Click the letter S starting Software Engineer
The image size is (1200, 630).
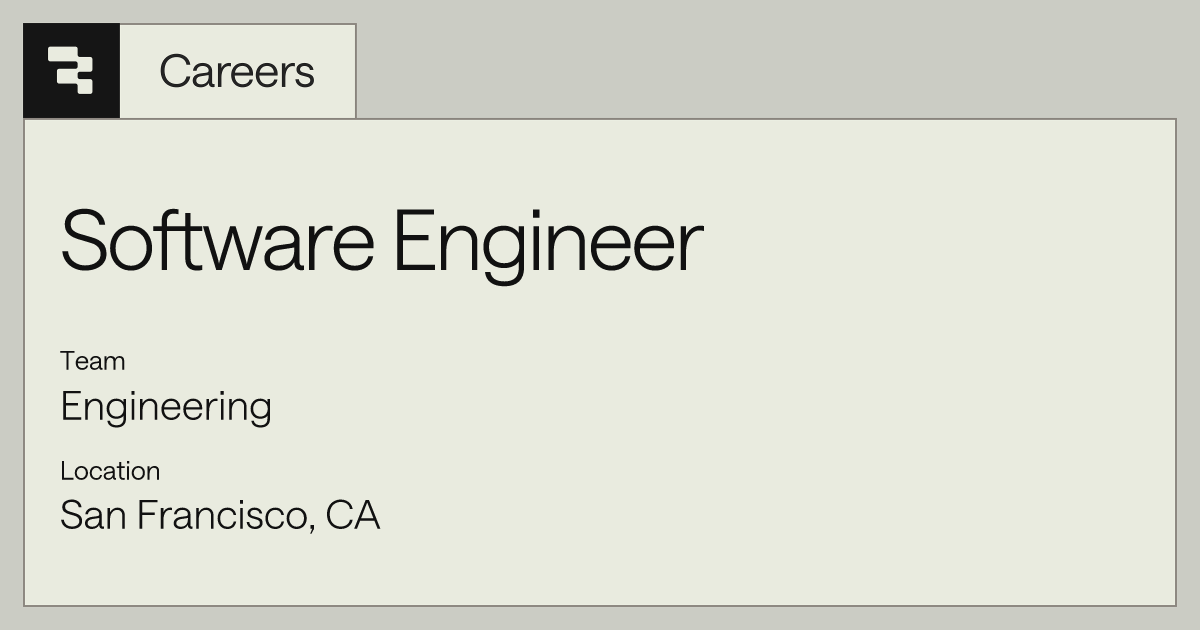click(84, 241)
